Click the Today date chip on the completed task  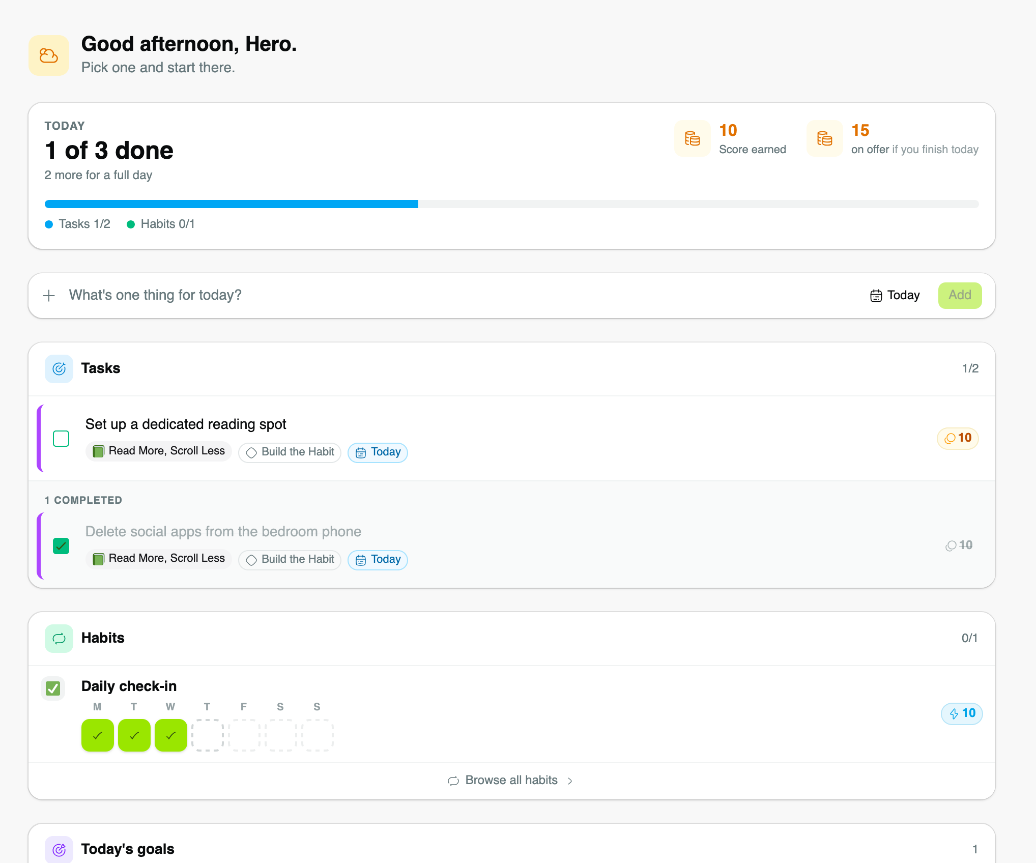click(x=378, y=560)
